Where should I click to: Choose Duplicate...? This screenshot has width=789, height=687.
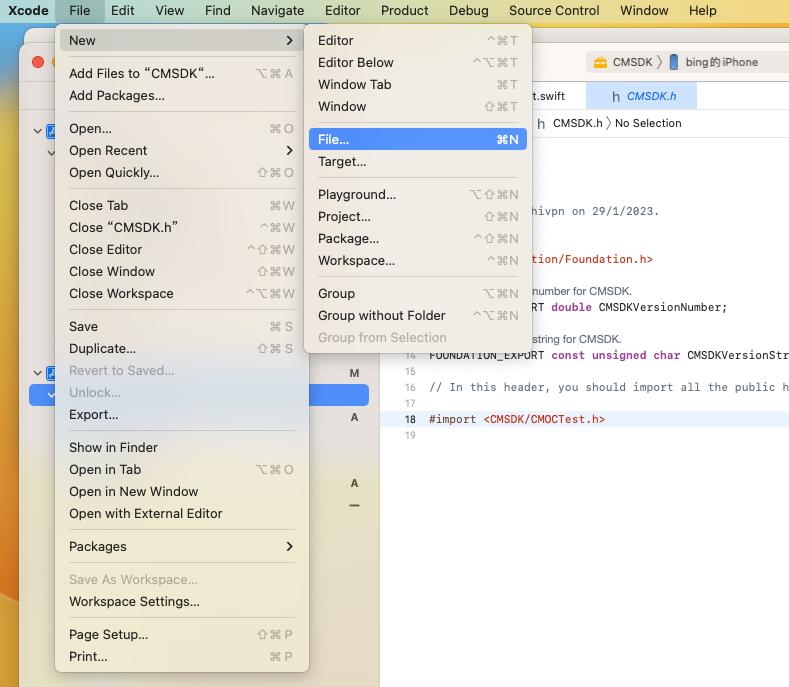[x=181, y=349]
